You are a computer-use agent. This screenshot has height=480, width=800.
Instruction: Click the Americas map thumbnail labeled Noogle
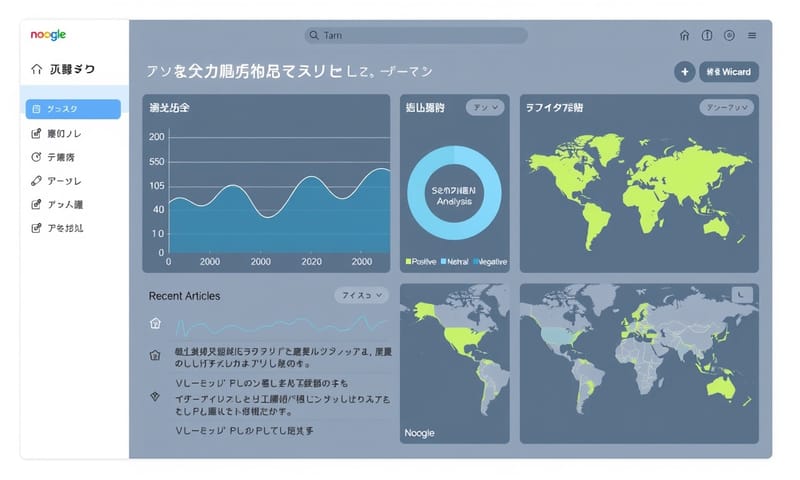tap(455, 364)
